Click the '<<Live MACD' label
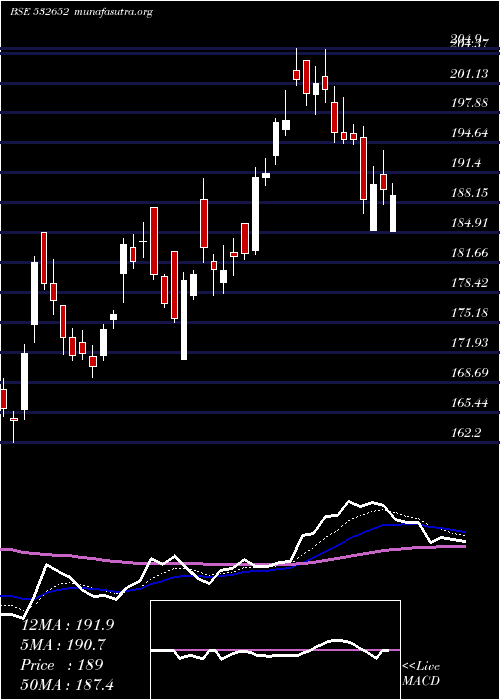The image size is (500, 700). [x=421, y=674]
